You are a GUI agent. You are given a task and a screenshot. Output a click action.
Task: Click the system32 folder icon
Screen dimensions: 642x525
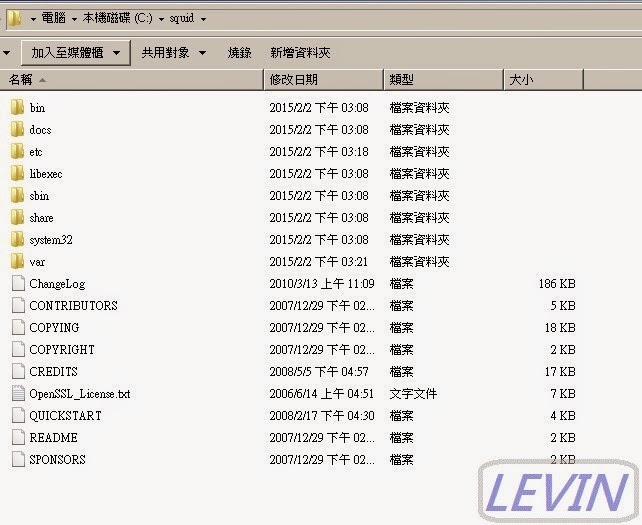click(x=17, y=240)
